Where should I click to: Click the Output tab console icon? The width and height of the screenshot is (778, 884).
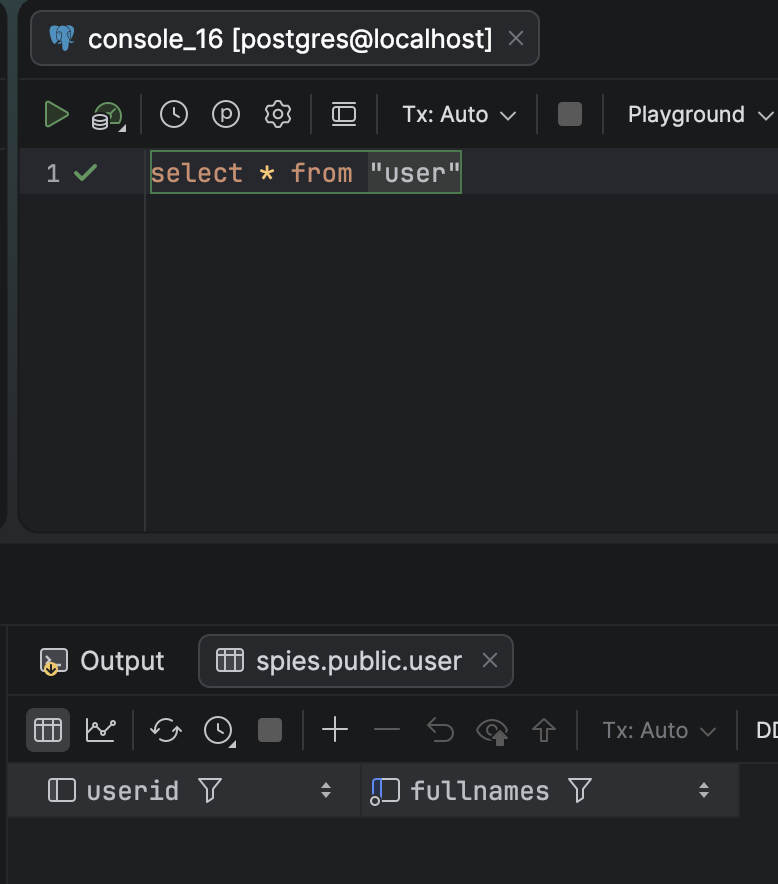pos(54,661)
